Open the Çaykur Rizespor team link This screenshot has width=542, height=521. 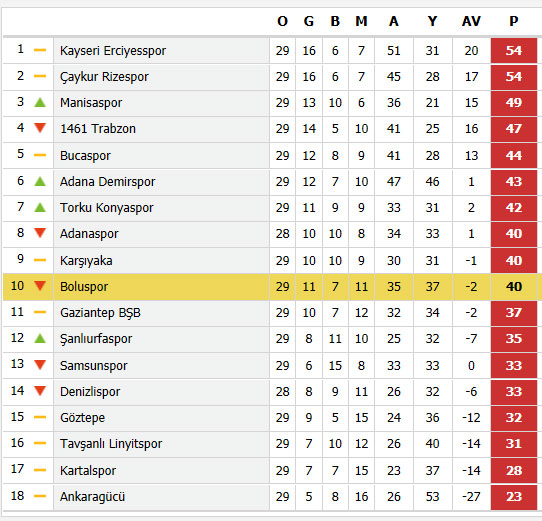pyautogui.click(x=104, y=77)
